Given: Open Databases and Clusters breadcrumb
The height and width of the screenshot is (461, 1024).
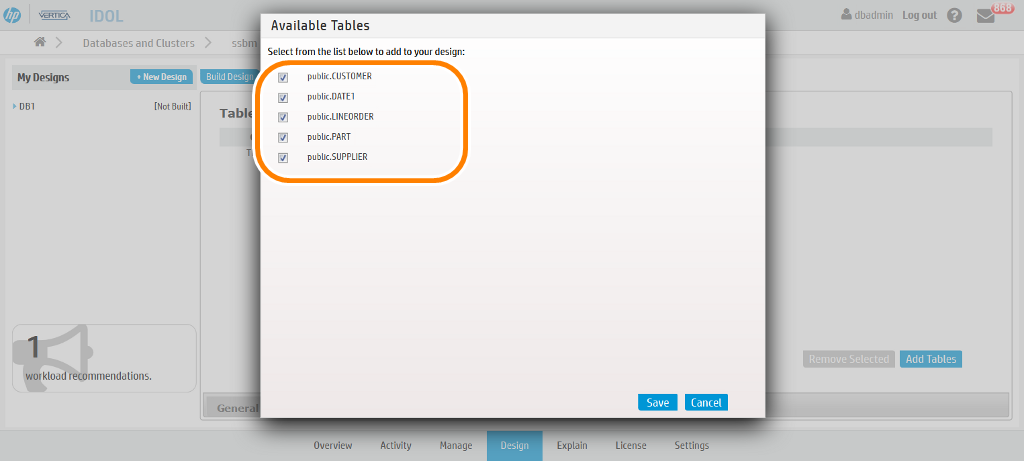Looking at the screenshot, I should [138, 42].
